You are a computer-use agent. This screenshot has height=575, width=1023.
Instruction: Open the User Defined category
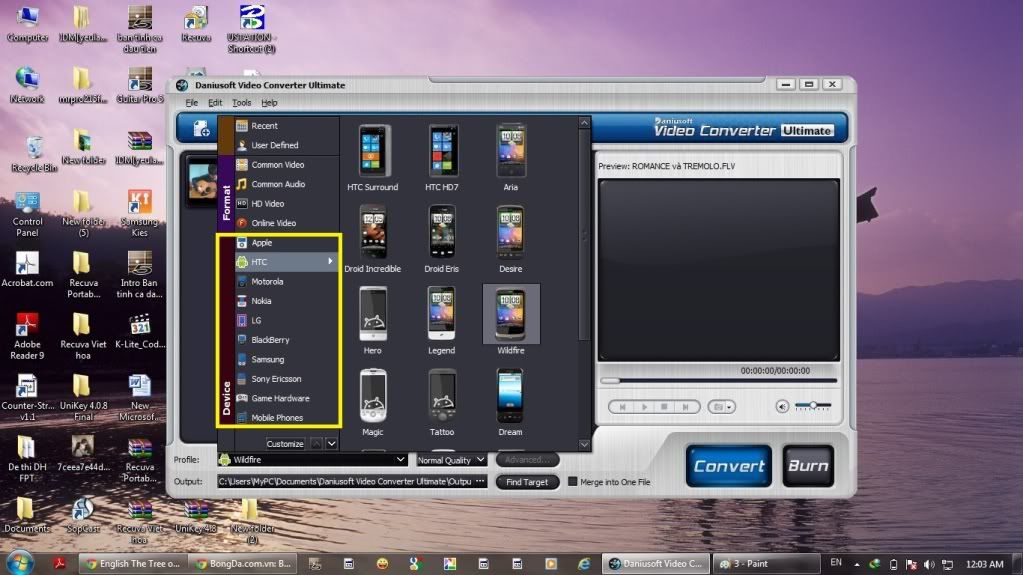point(287,145)
